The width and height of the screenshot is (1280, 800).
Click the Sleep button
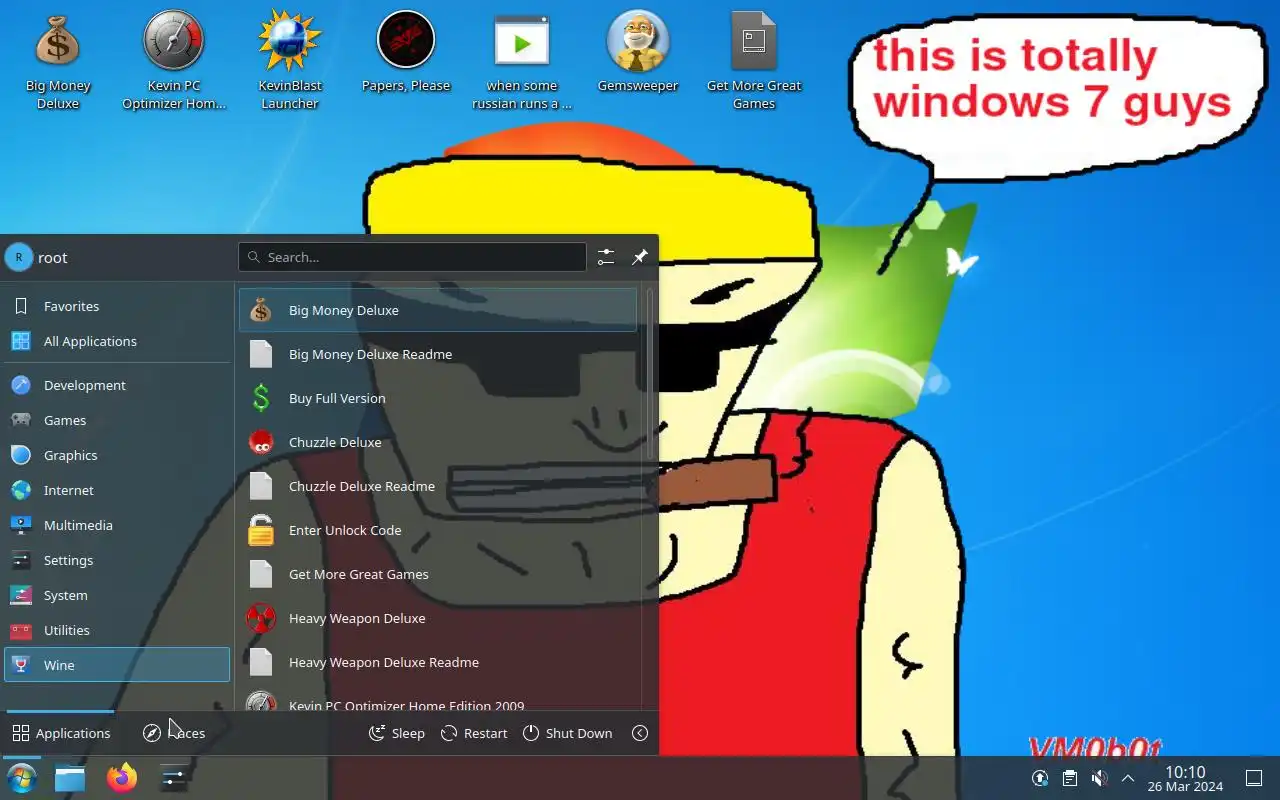point(397,733)
